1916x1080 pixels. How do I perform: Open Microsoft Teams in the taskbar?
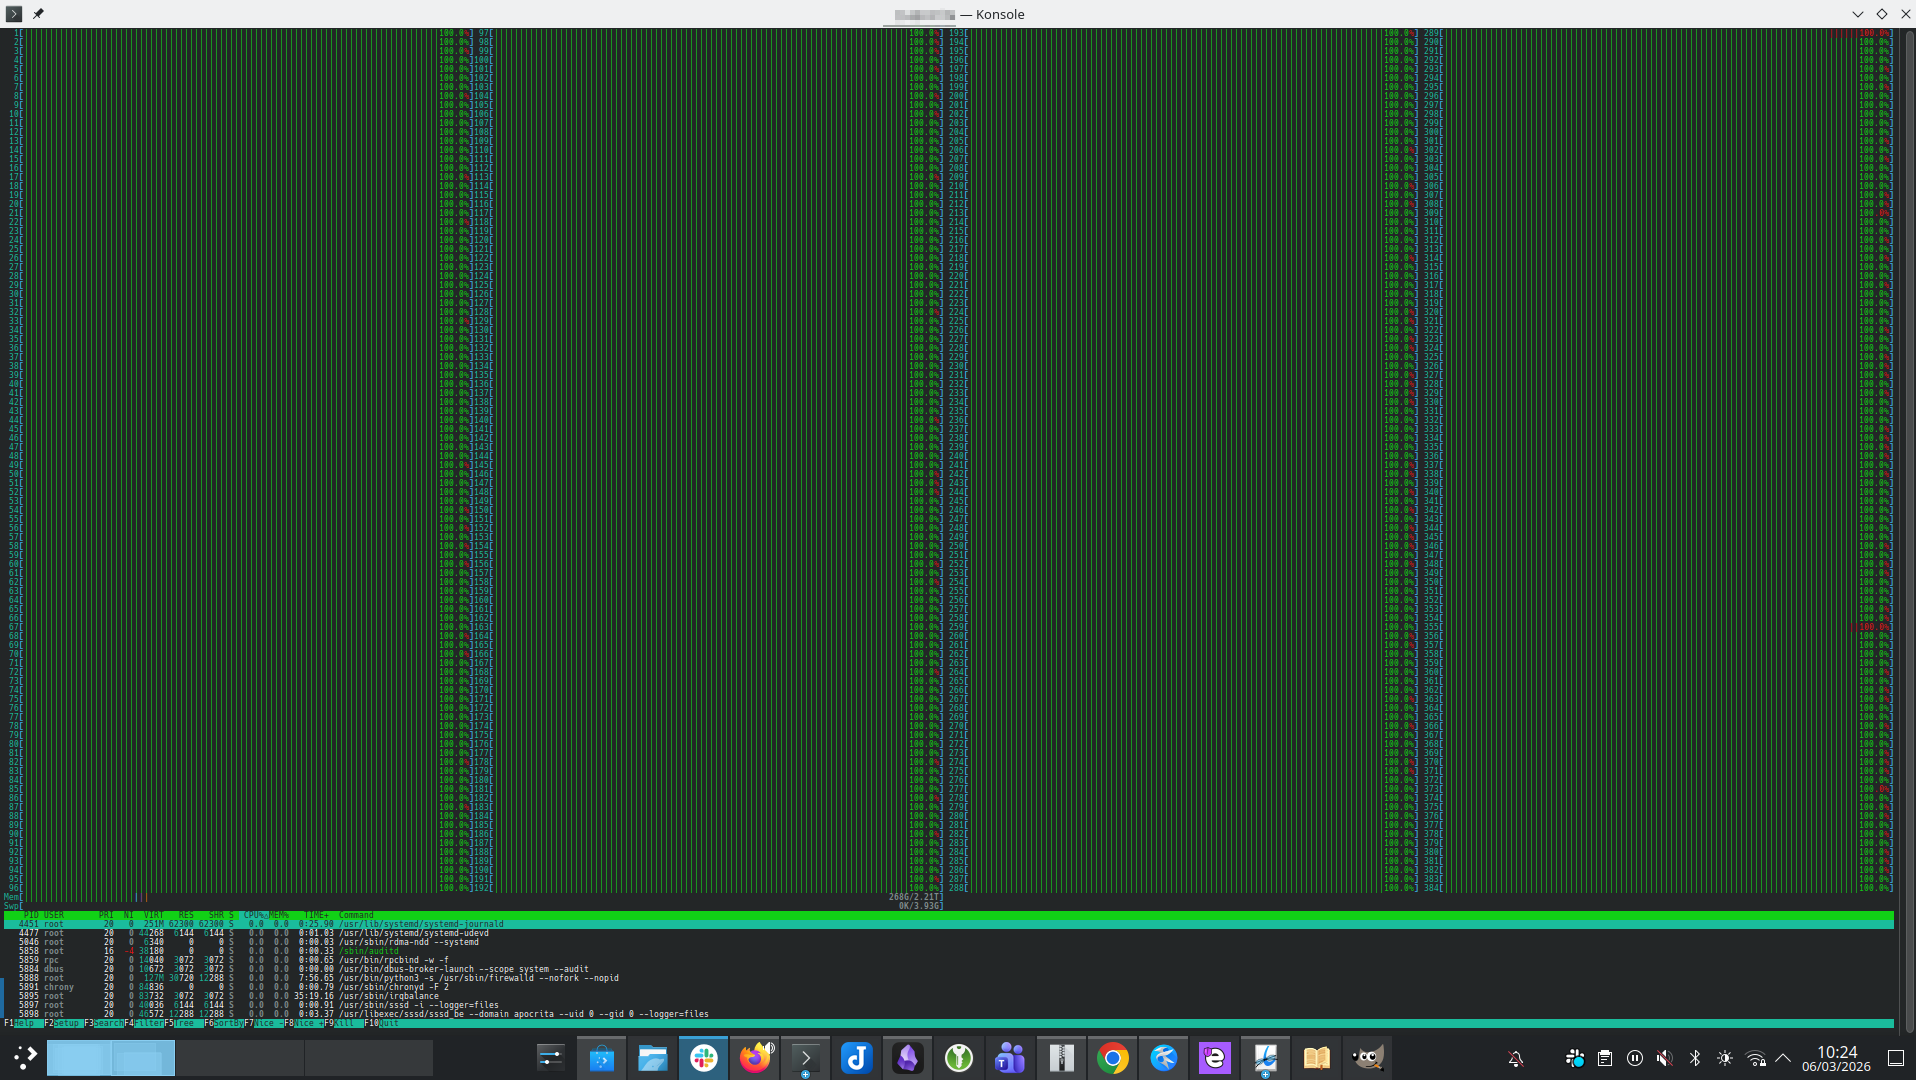(1010, 1057)
